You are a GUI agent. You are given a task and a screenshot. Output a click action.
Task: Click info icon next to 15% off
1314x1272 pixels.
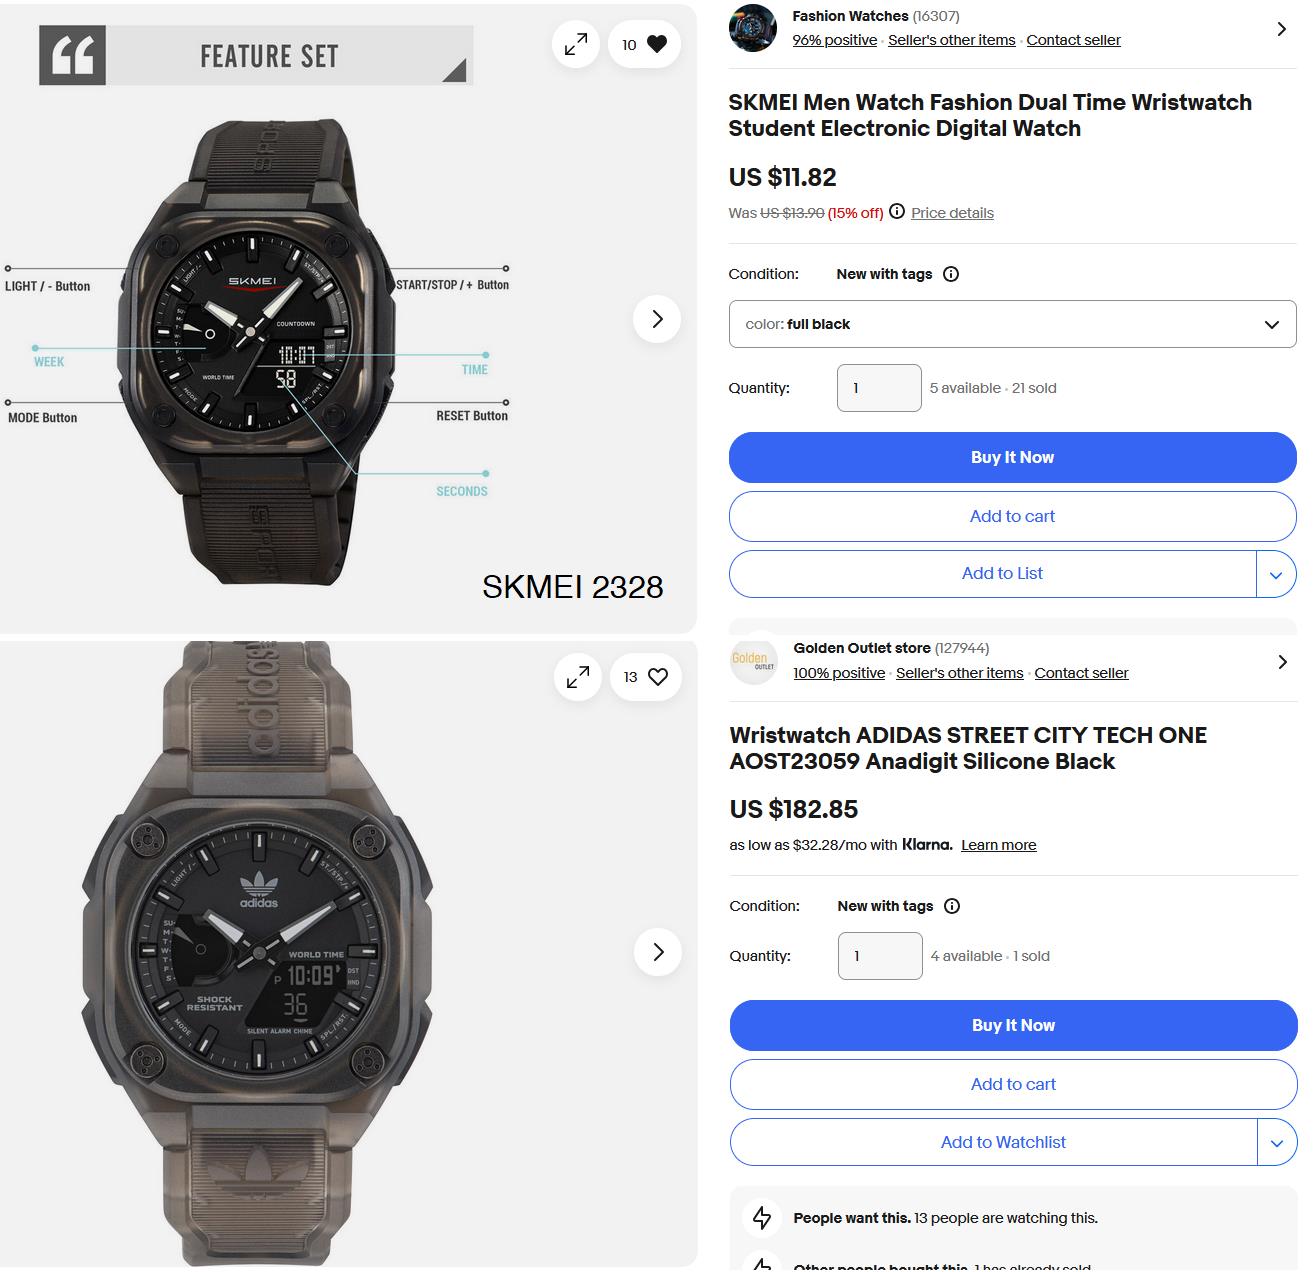click(897, 212)
